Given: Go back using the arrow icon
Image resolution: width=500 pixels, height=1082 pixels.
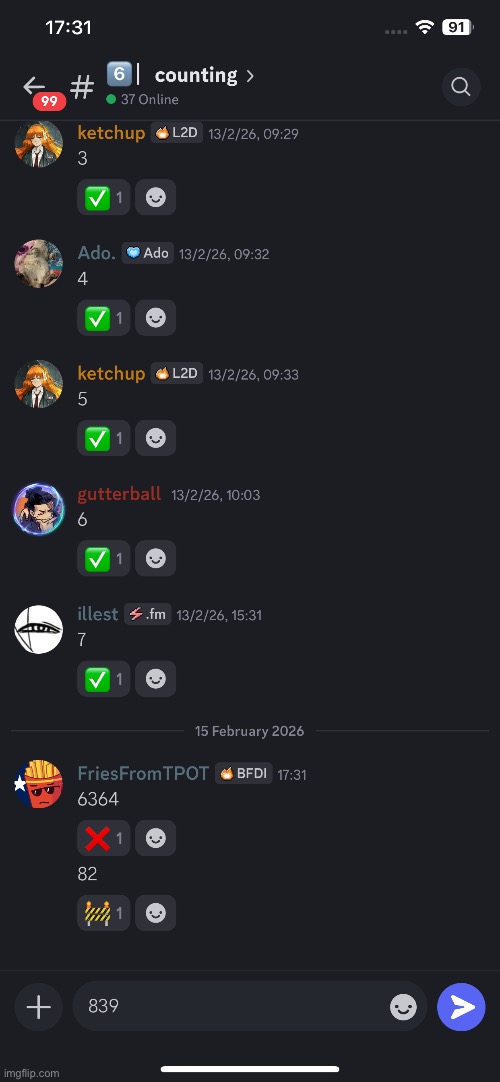Looking at the screenshot, I should coord(34,86).
